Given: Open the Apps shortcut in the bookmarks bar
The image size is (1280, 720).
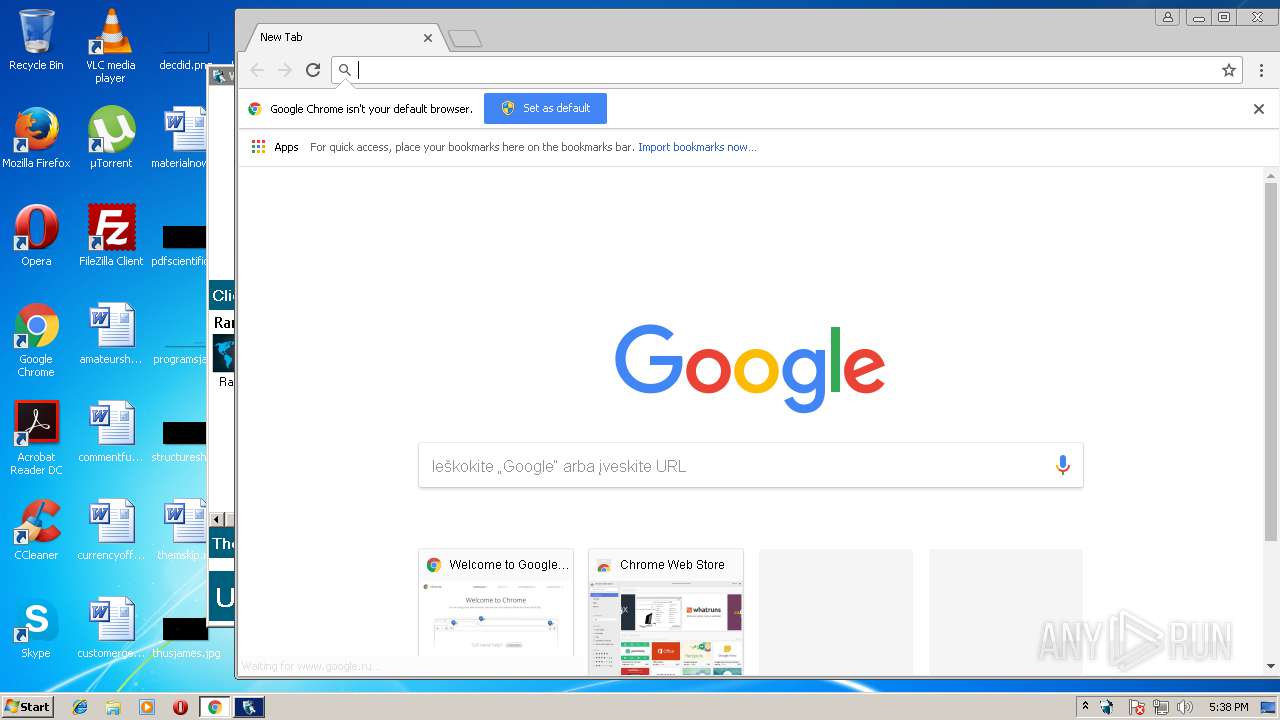Looking at the screenshot, I should 275,147.
